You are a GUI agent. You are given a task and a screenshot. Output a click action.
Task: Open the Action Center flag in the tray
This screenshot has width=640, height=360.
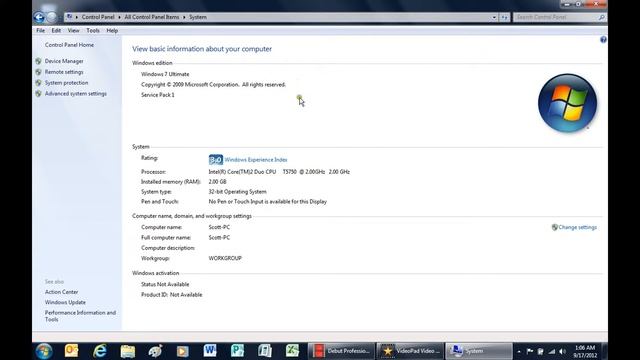(x=530, y=351)
